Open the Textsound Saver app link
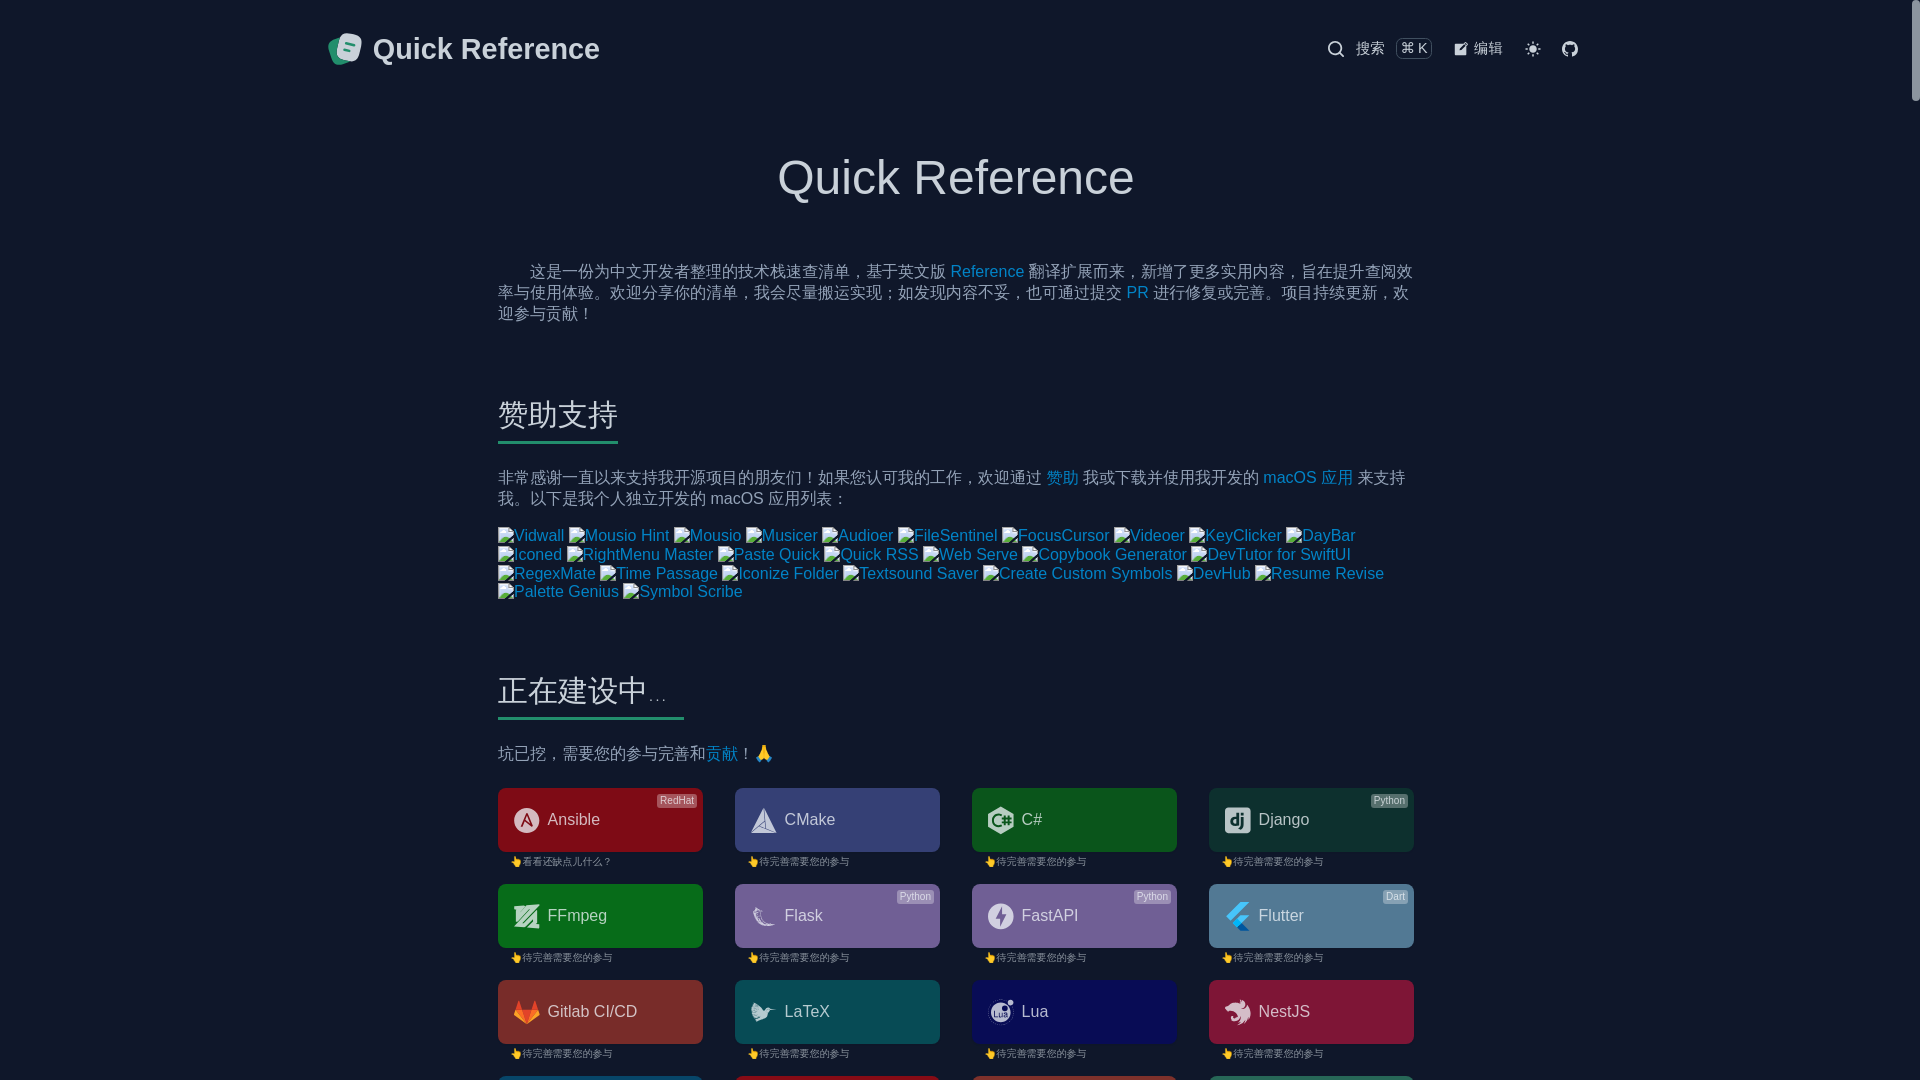The image size is (1920, 1080). [x=910, y=574]
